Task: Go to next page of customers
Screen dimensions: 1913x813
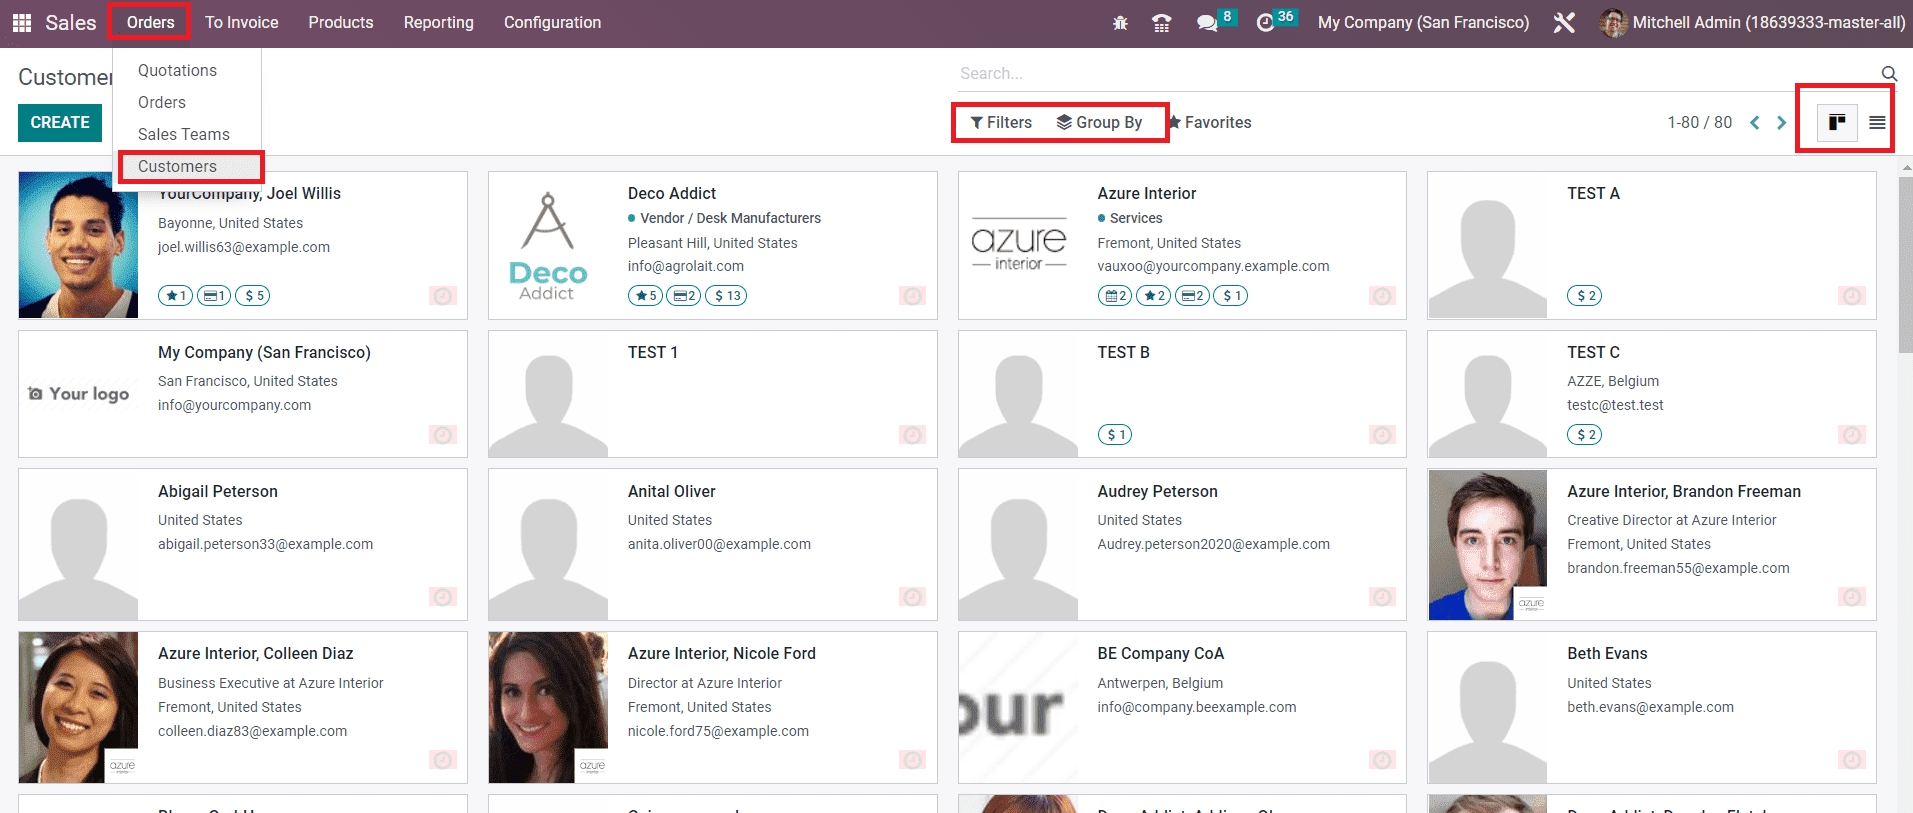Action: click(x=1781, y=122)
